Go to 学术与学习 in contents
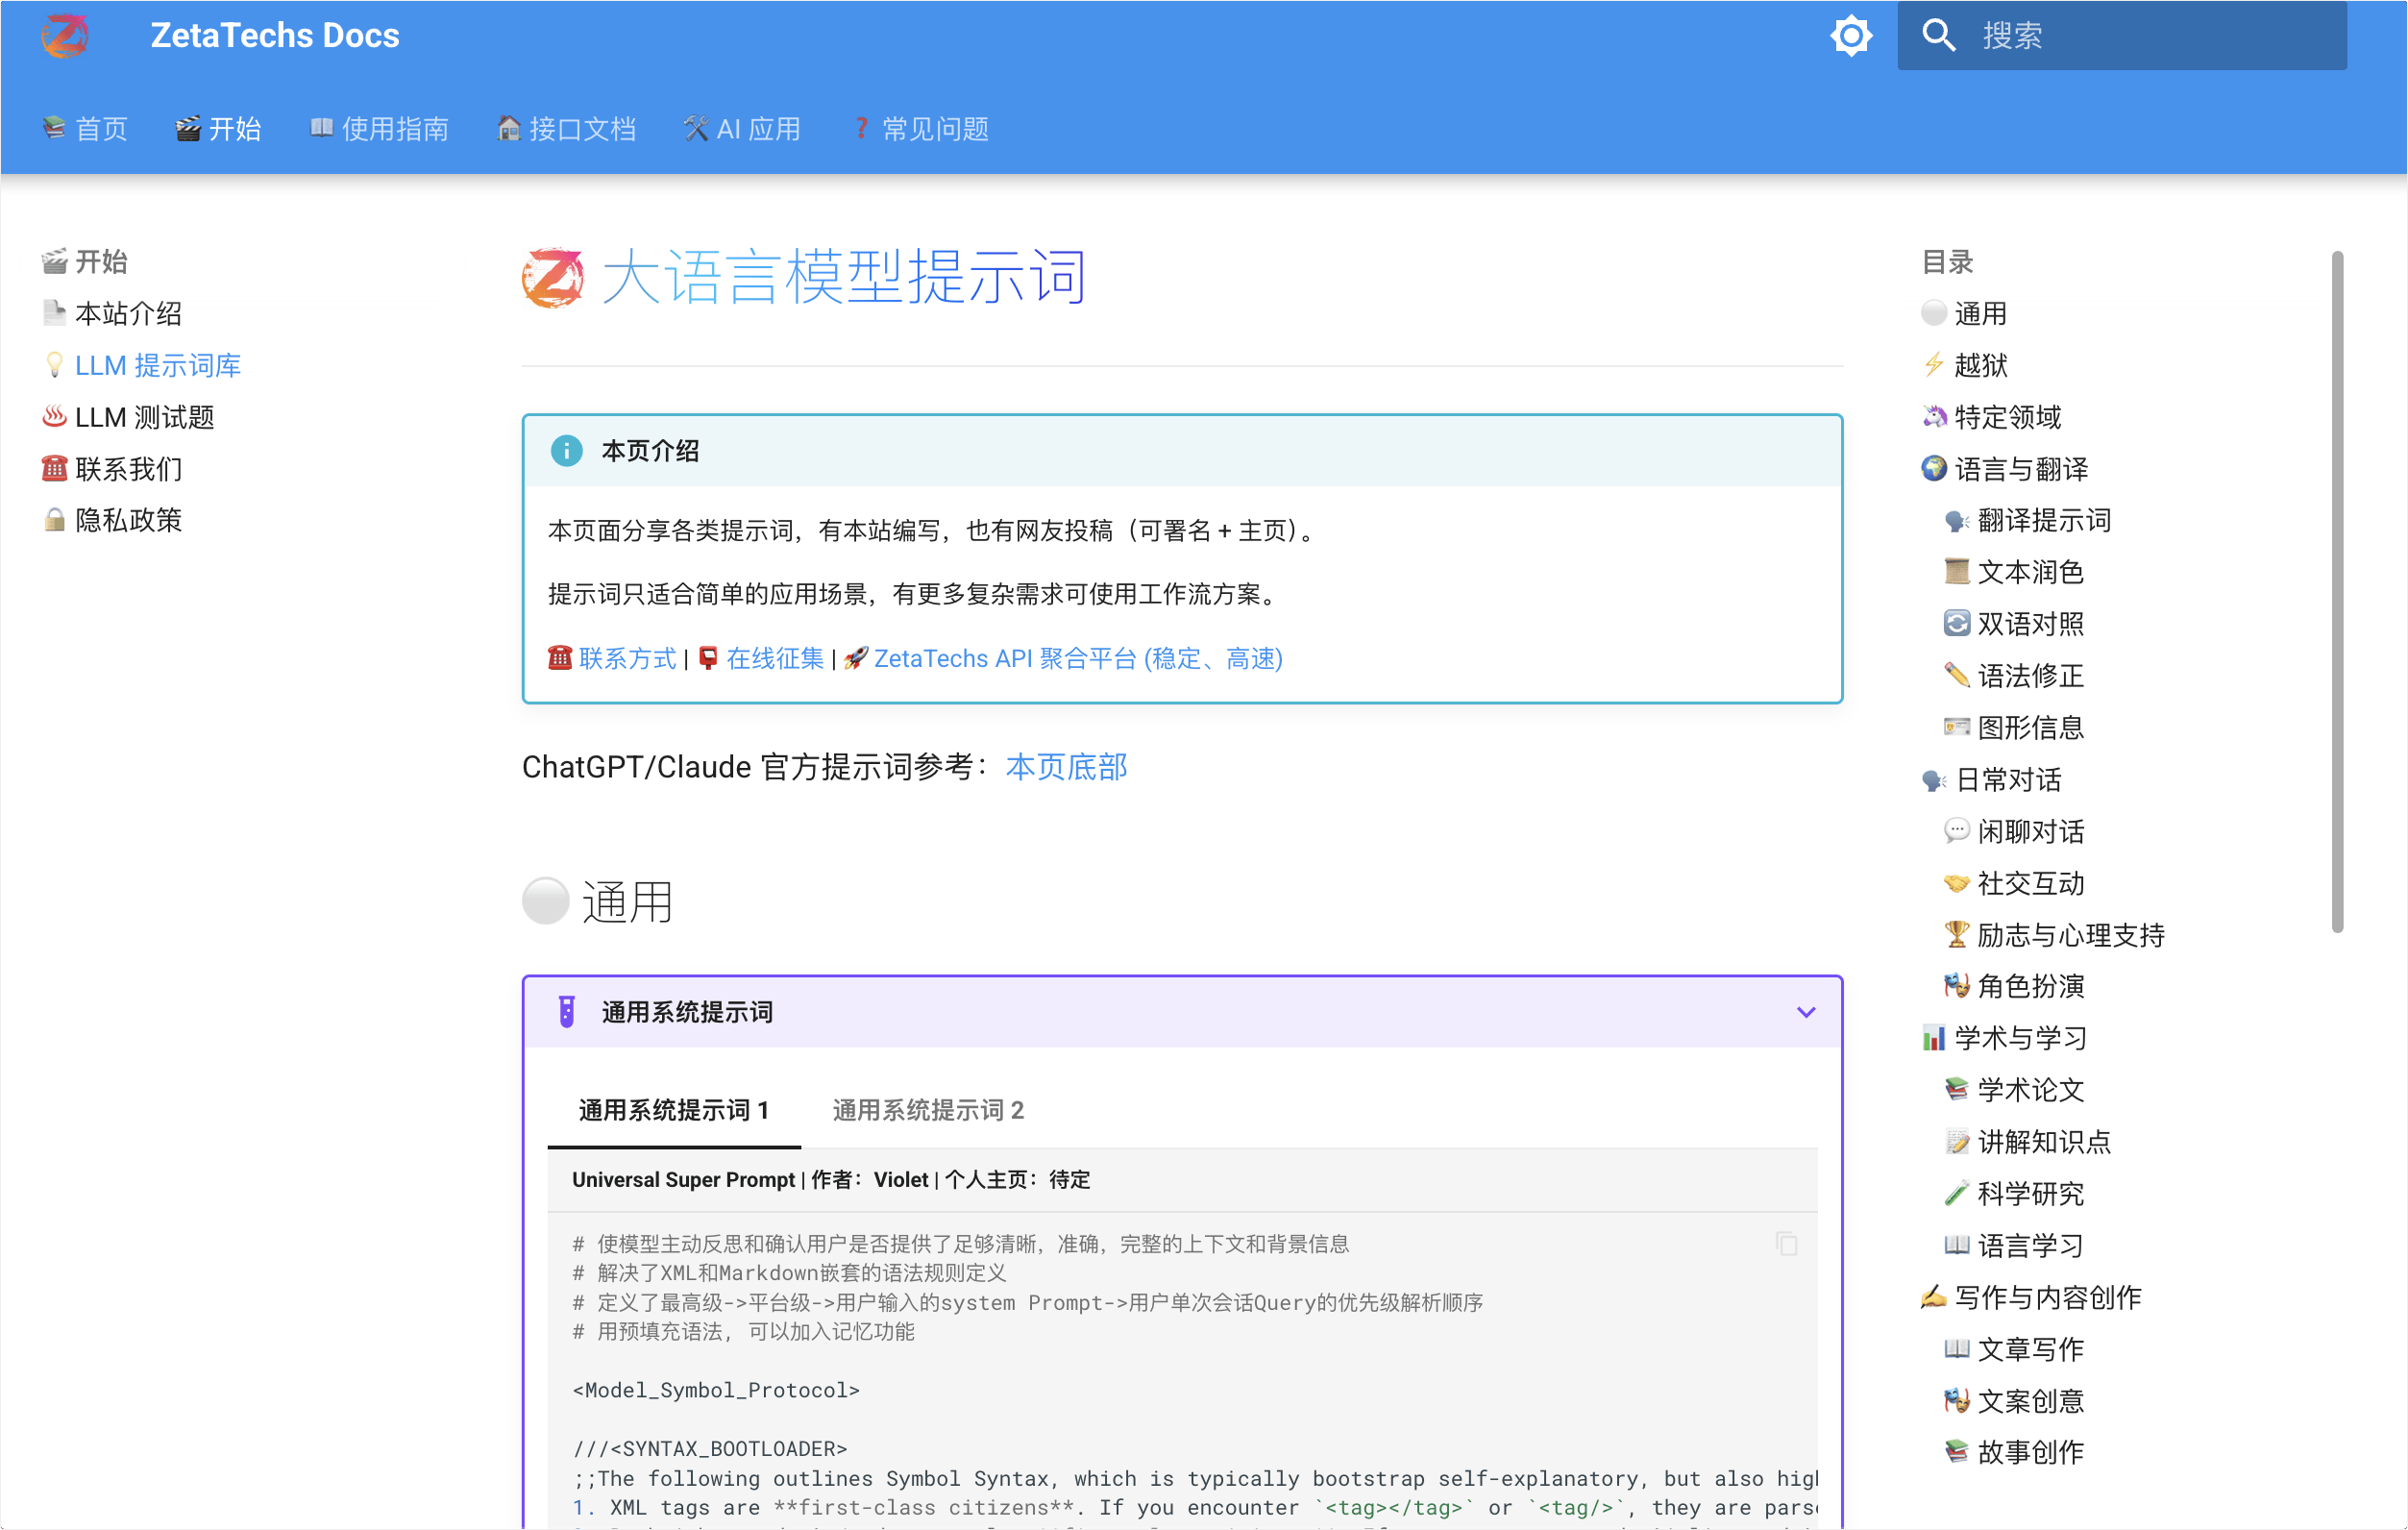Image resolution: width=2408 pixels, height=1530 pixels. 2005,1039
